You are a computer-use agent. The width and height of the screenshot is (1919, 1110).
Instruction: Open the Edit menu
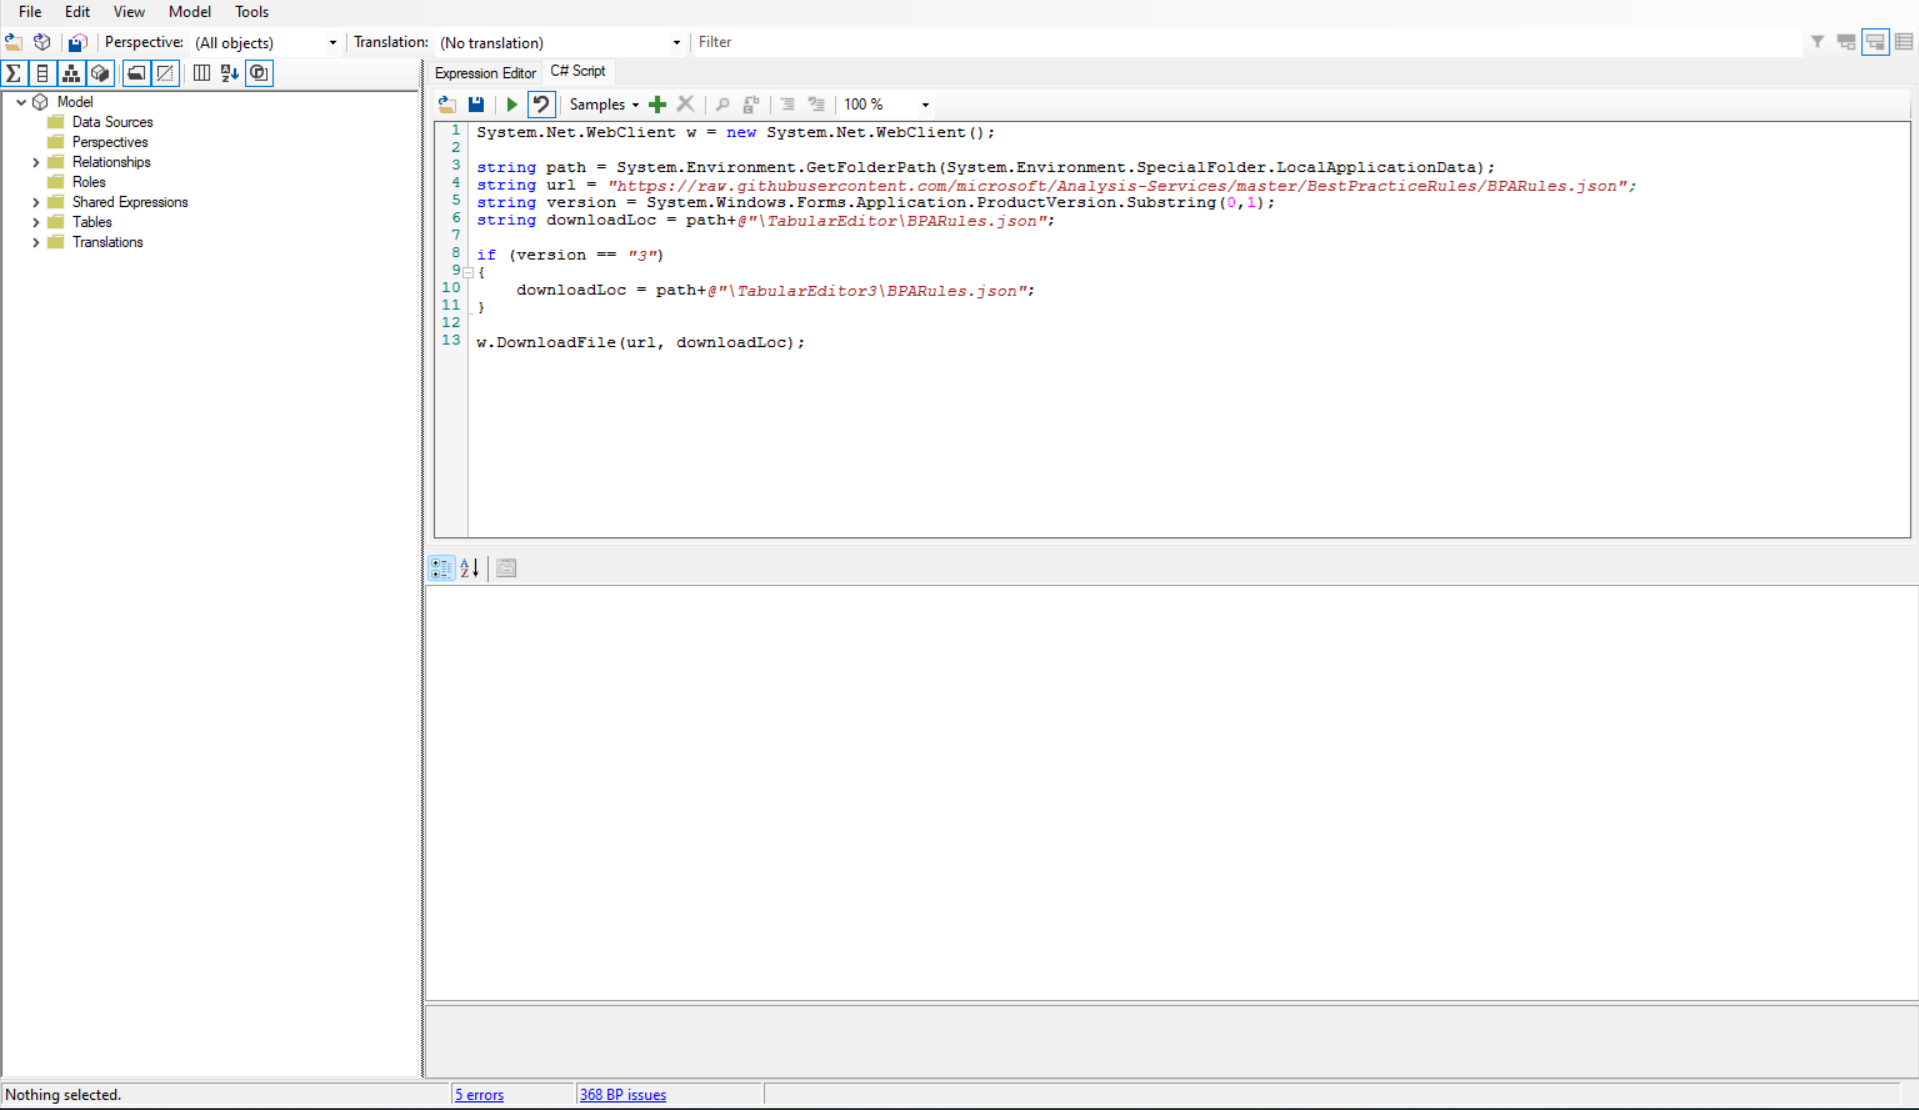point(77,12)
